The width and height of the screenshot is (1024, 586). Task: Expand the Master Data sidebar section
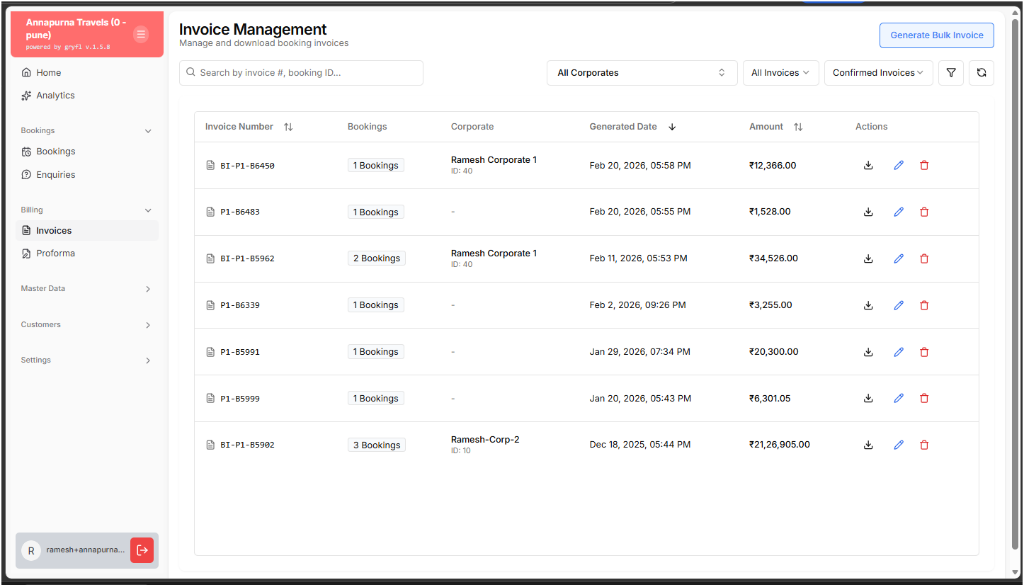pos(148,288)
